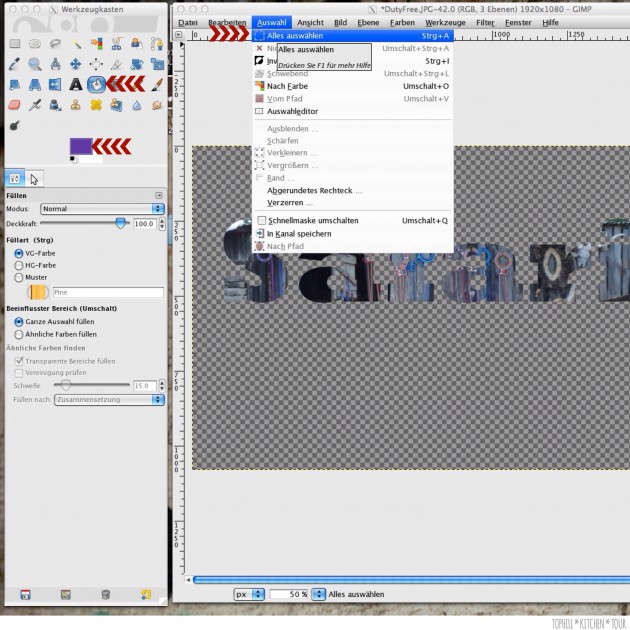Screen dimensions: 630x630
Task: Select the Eraser tool
Action: click(x=15, y=105)
